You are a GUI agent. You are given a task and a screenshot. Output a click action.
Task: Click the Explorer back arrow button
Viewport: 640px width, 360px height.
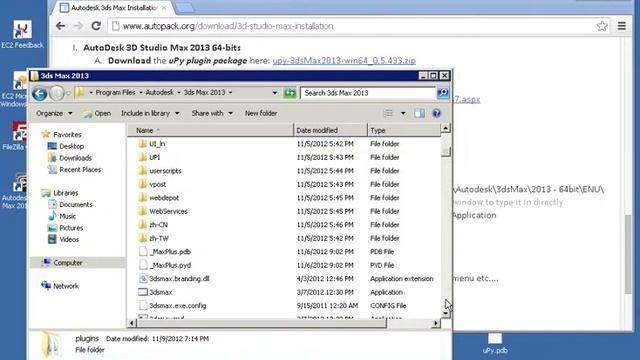click(40, 93)
